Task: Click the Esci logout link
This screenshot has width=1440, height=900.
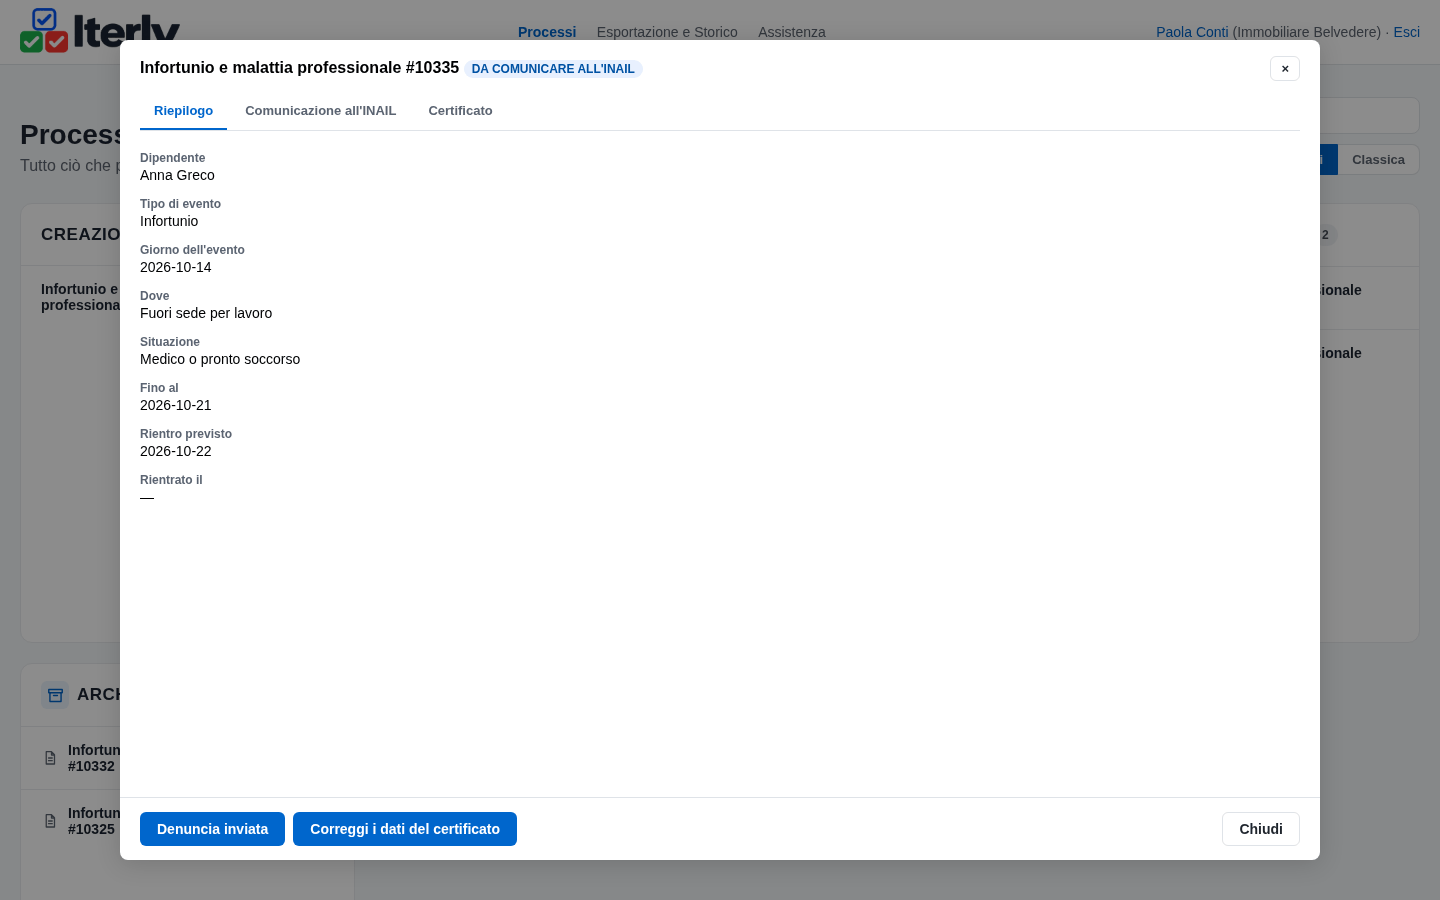Action: pos(1406,32)
